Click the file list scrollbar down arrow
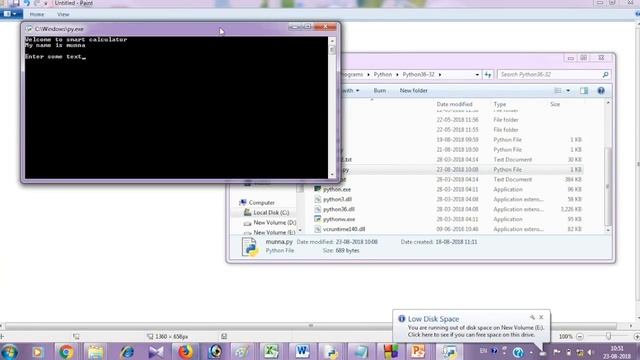 [608, 230]
